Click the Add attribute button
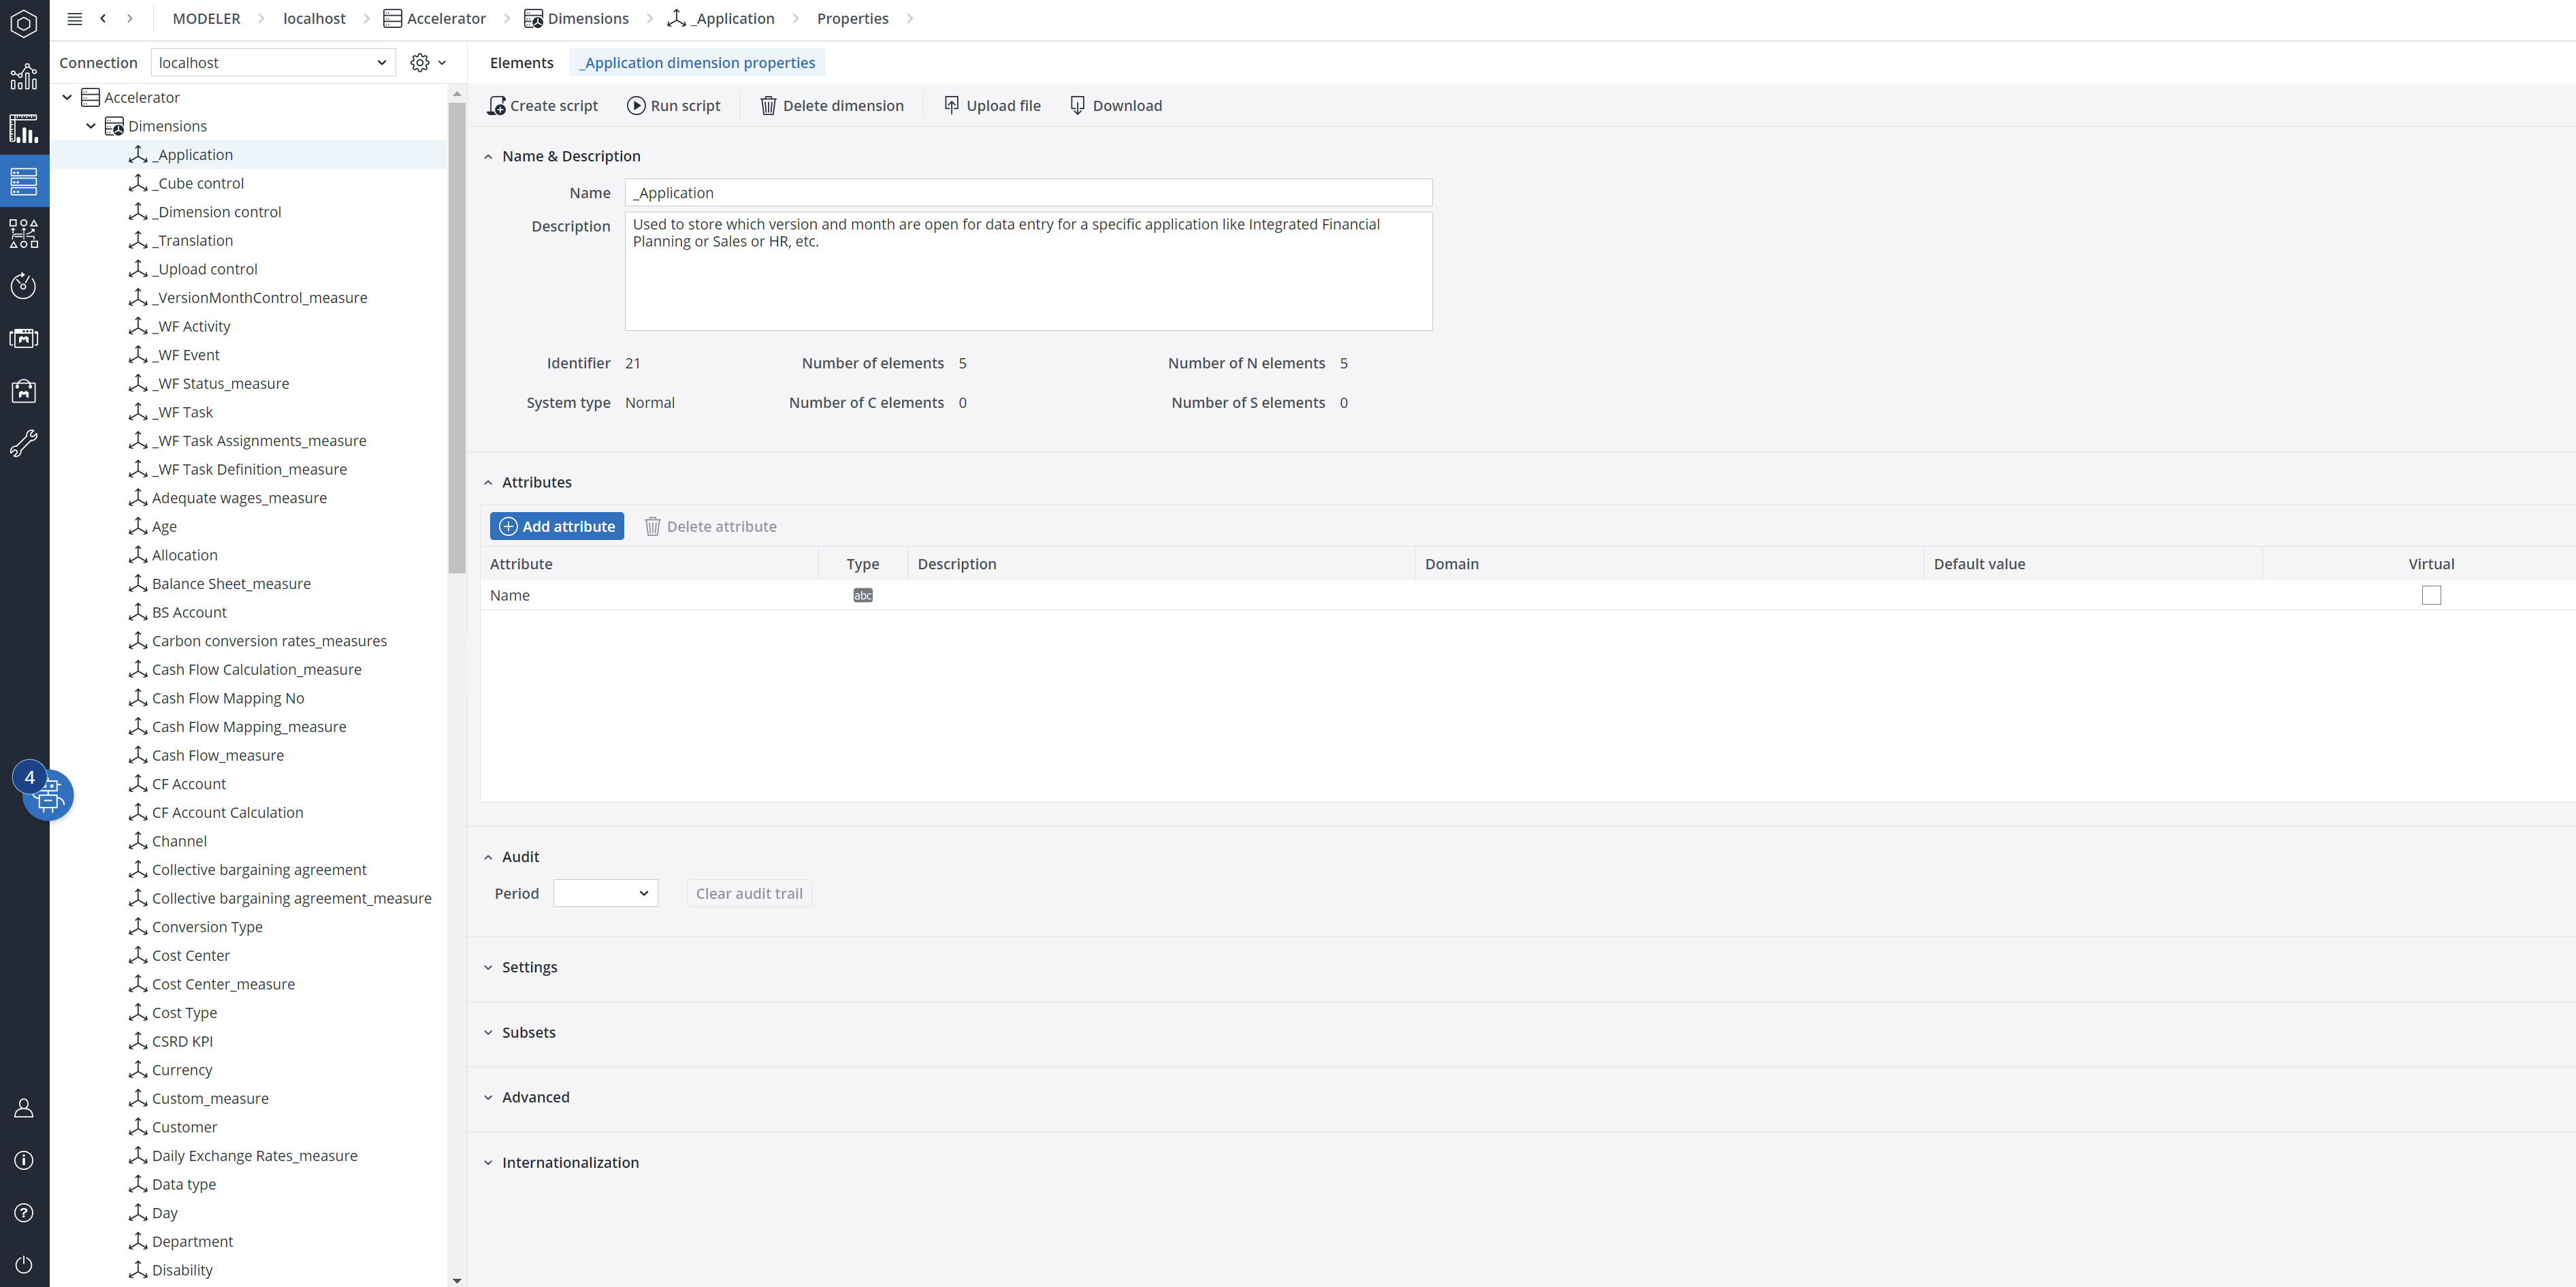 (x=557, y=526)
